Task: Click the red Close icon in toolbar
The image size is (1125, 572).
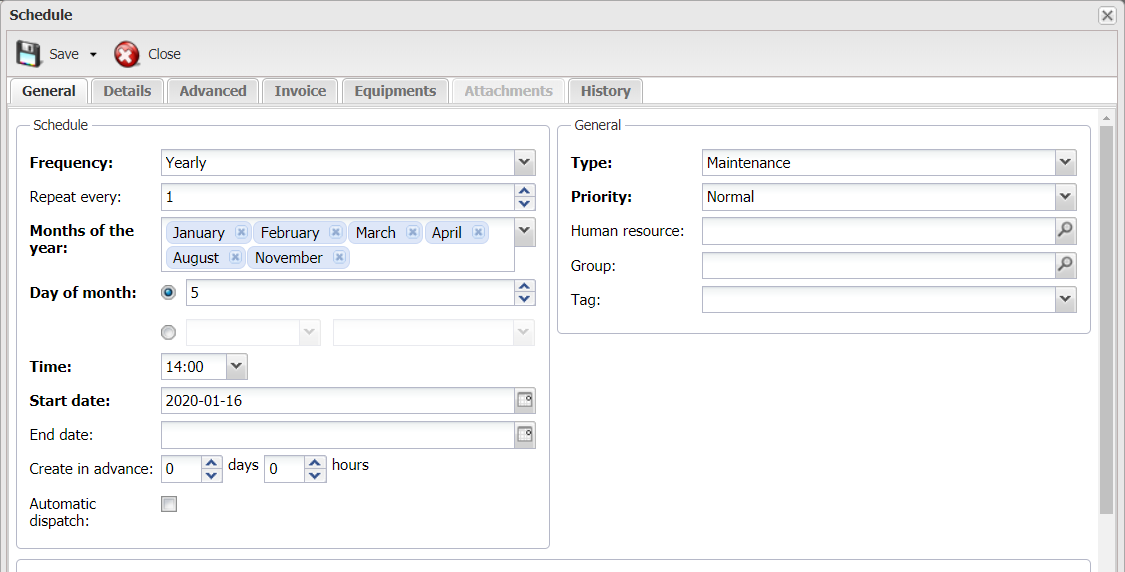Action: pos(127,54)
